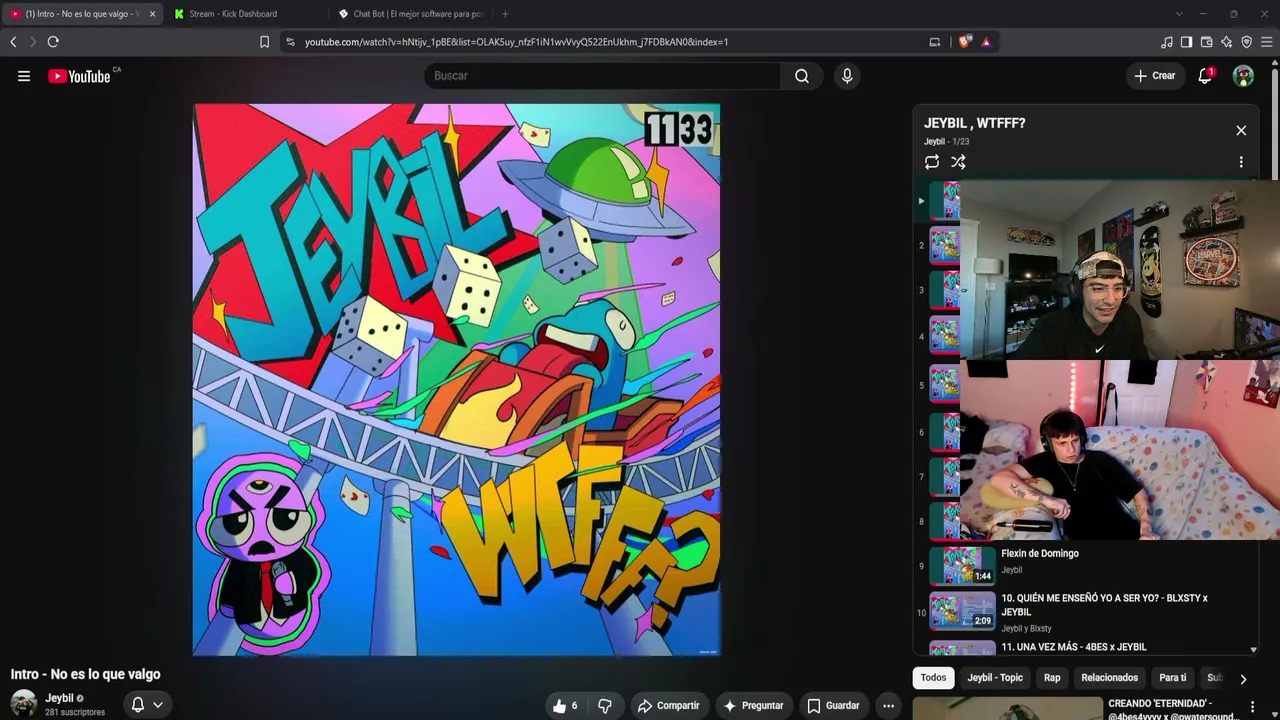Go forward in browser history
The image size is (1280, 720).
(x=33, y=42)
